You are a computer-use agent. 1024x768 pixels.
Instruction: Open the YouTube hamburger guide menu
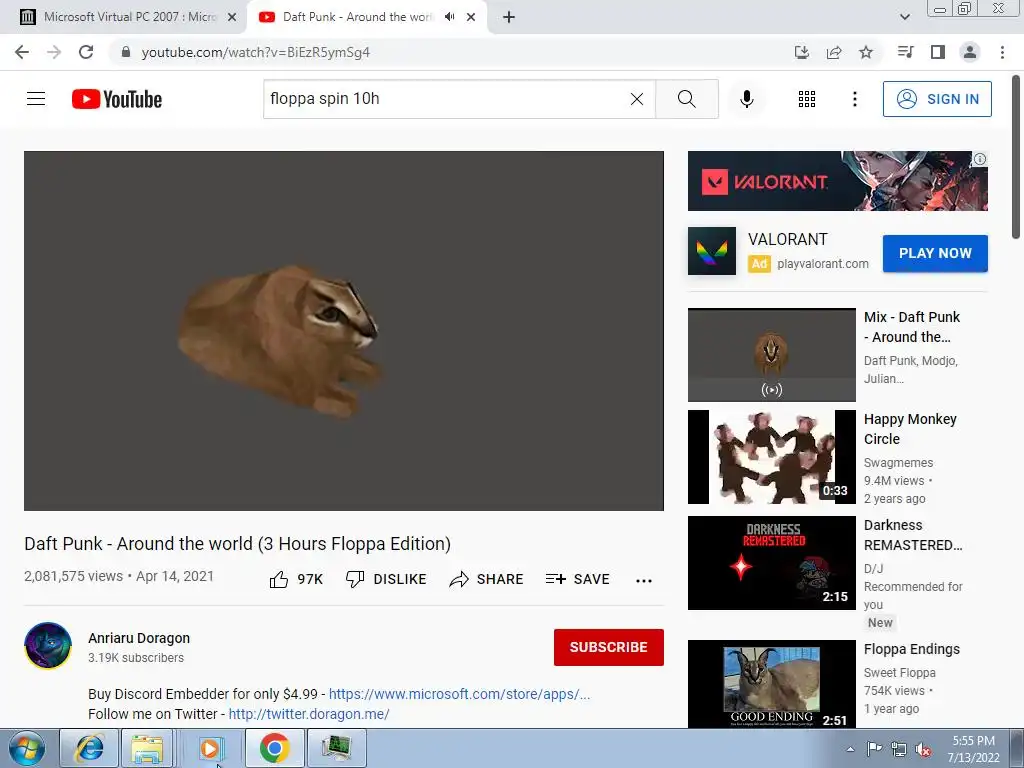pyautogui.click(x=36, y=99)
